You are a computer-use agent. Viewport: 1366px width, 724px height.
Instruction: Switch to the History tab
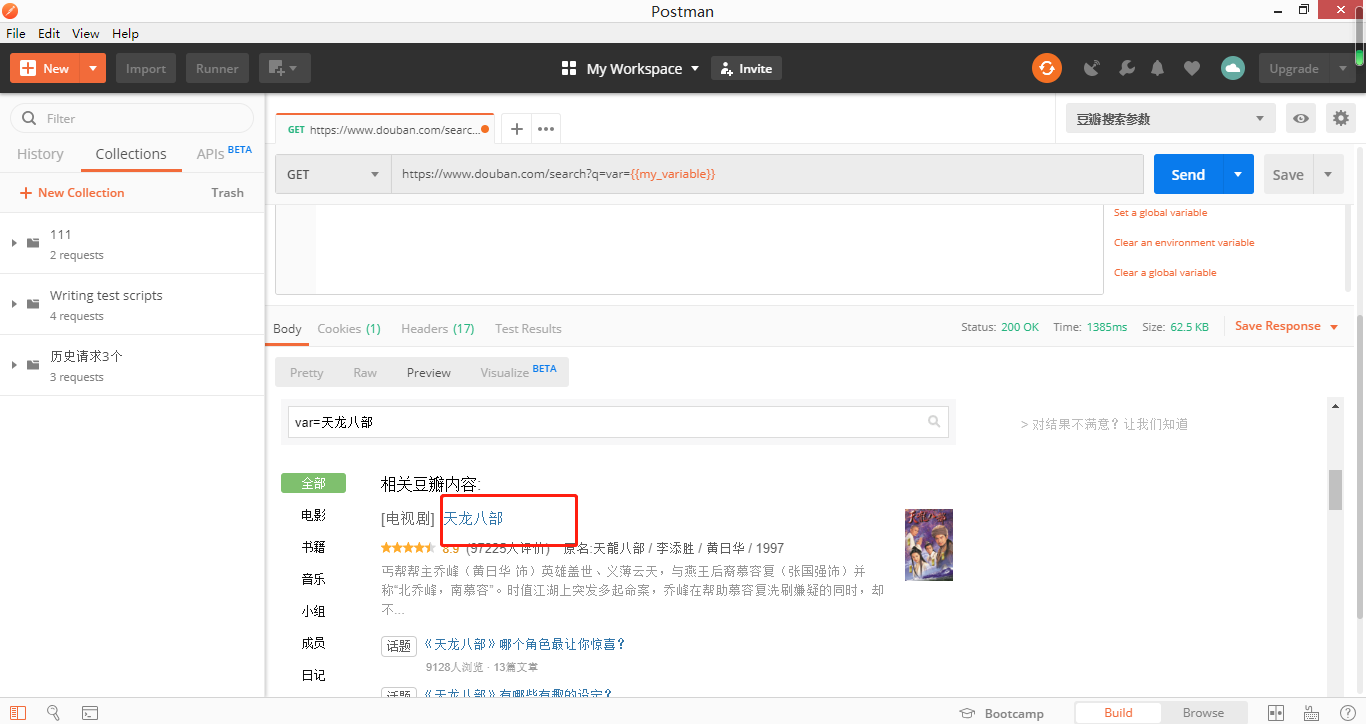tap(40, 154)
